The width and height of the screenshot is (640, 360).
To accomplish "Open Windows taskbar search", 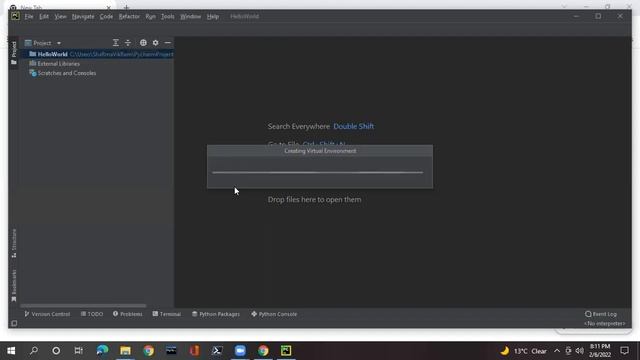I will pos(34,351).
